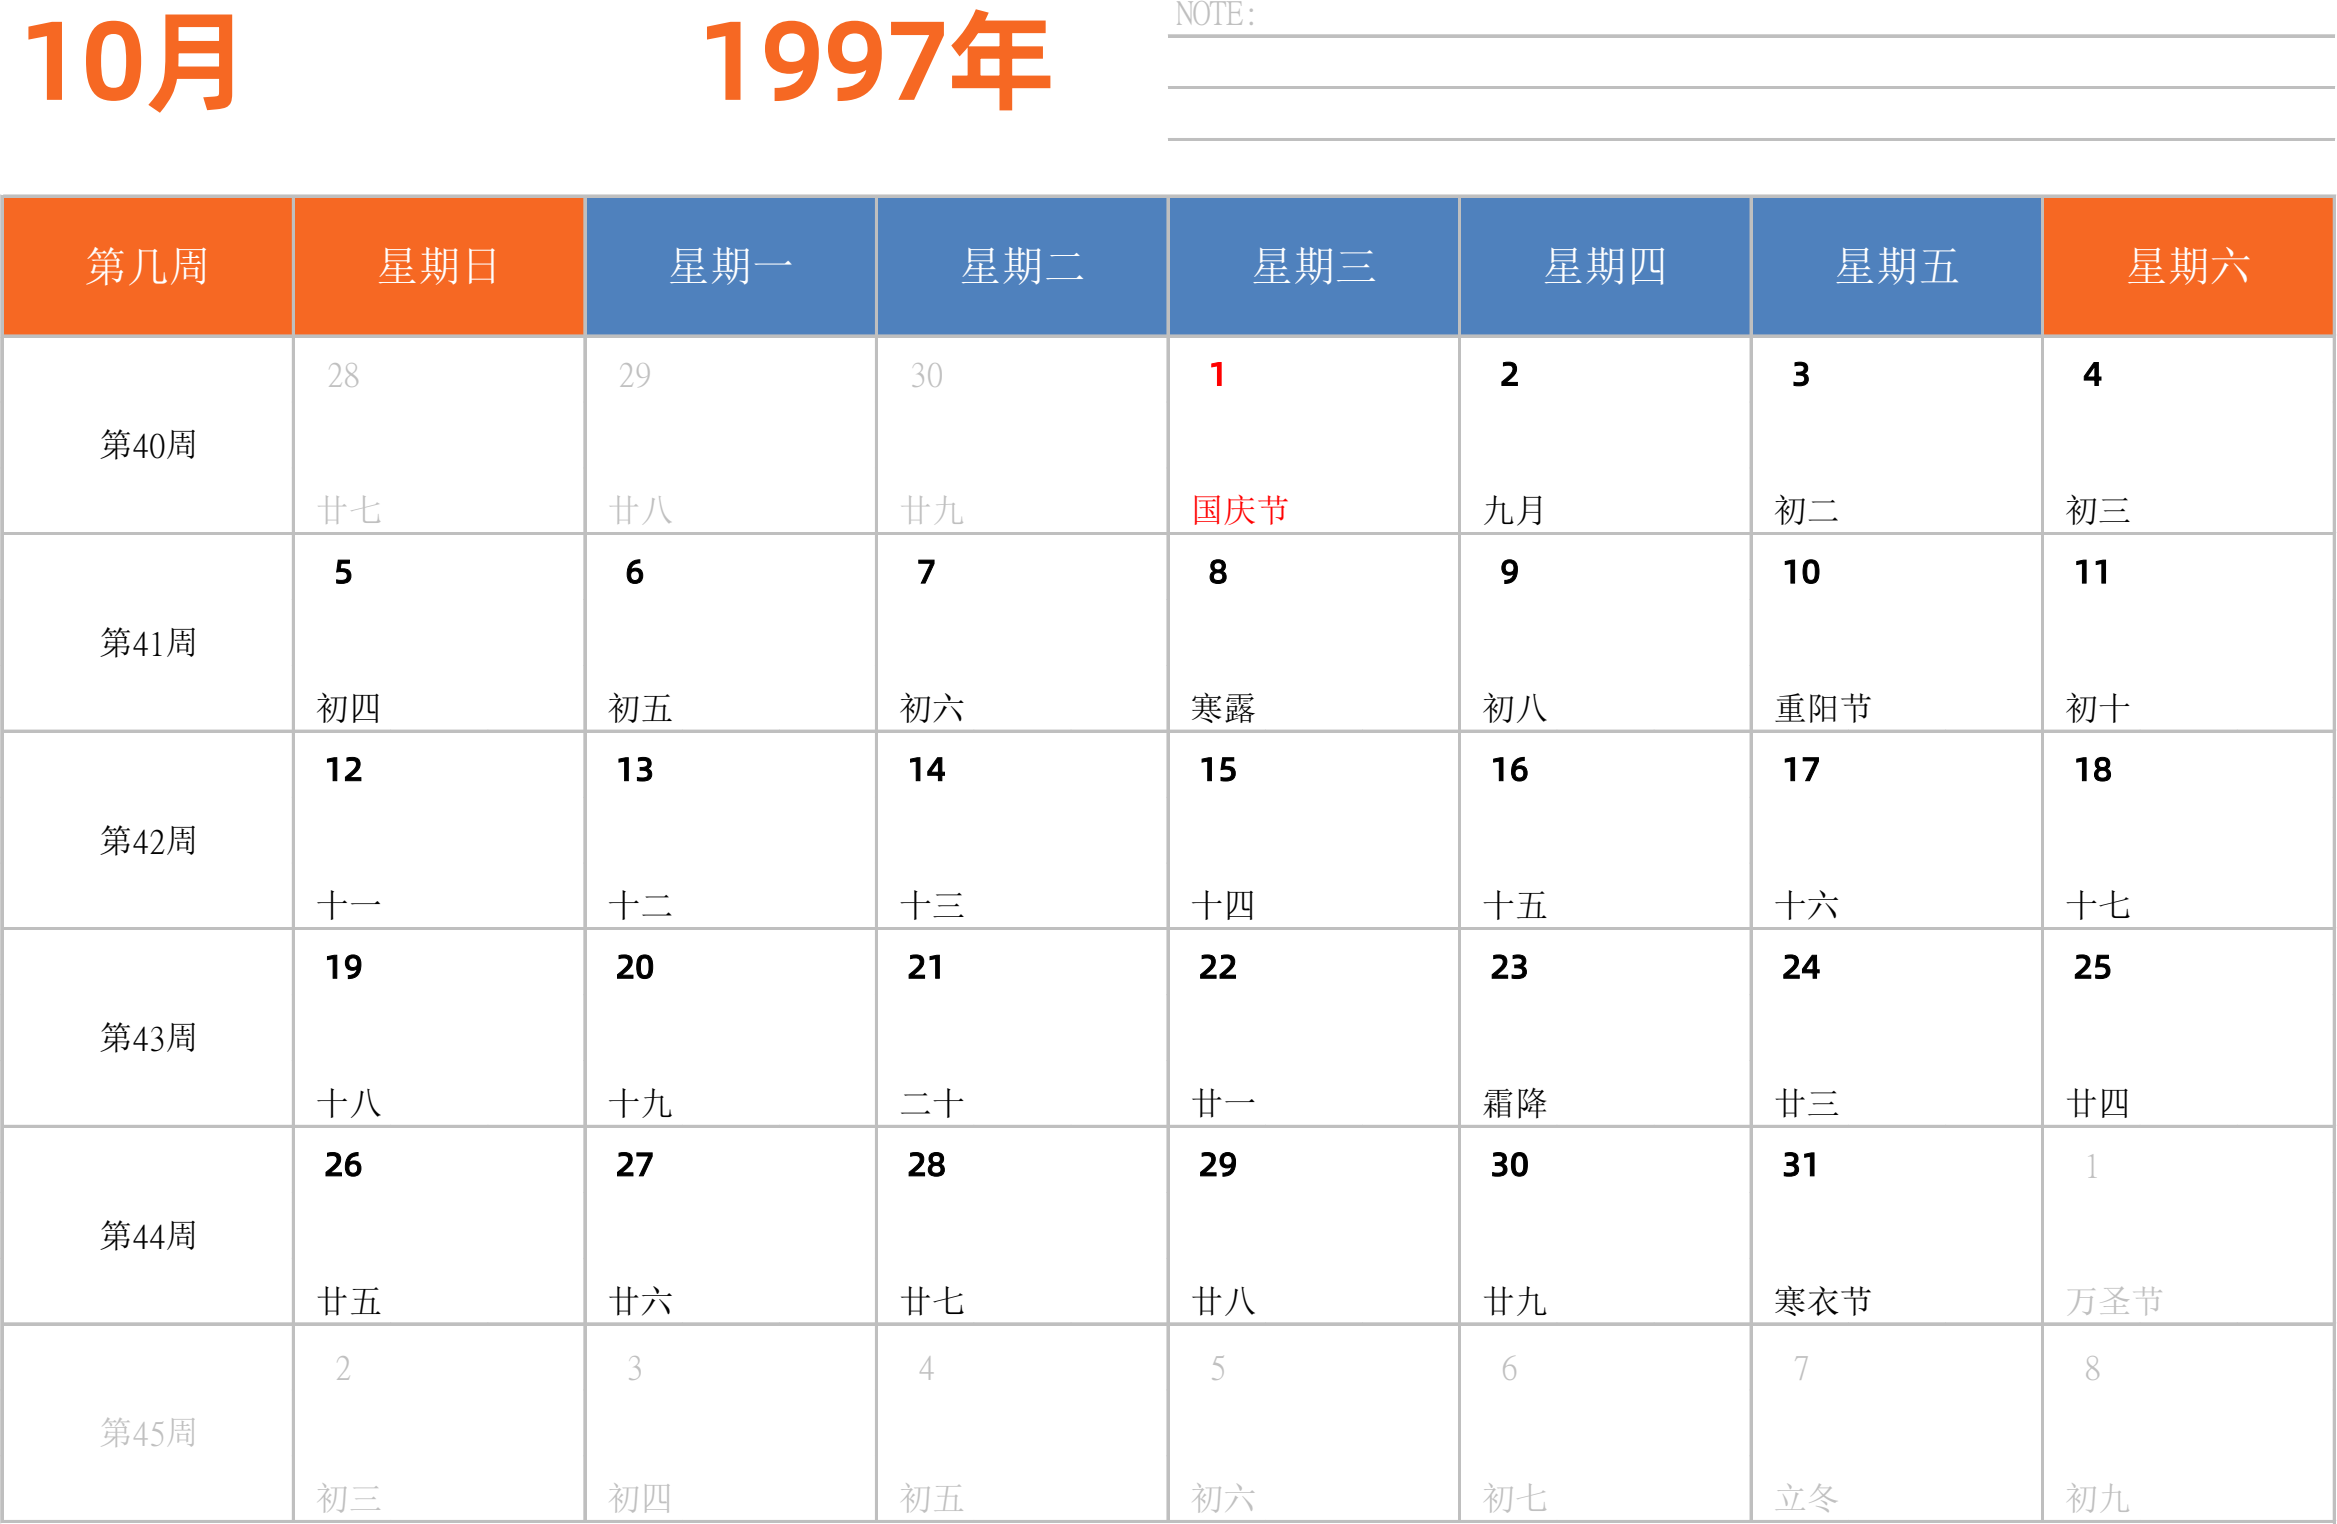Select October 31 寒衣节 cell
This screenshot has height=1524, width=2337.
pos(1896,1226)
